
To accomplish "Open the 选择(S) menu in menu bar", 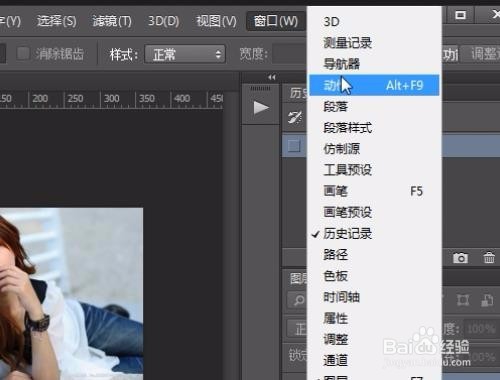I will click(x=56, y=21).
